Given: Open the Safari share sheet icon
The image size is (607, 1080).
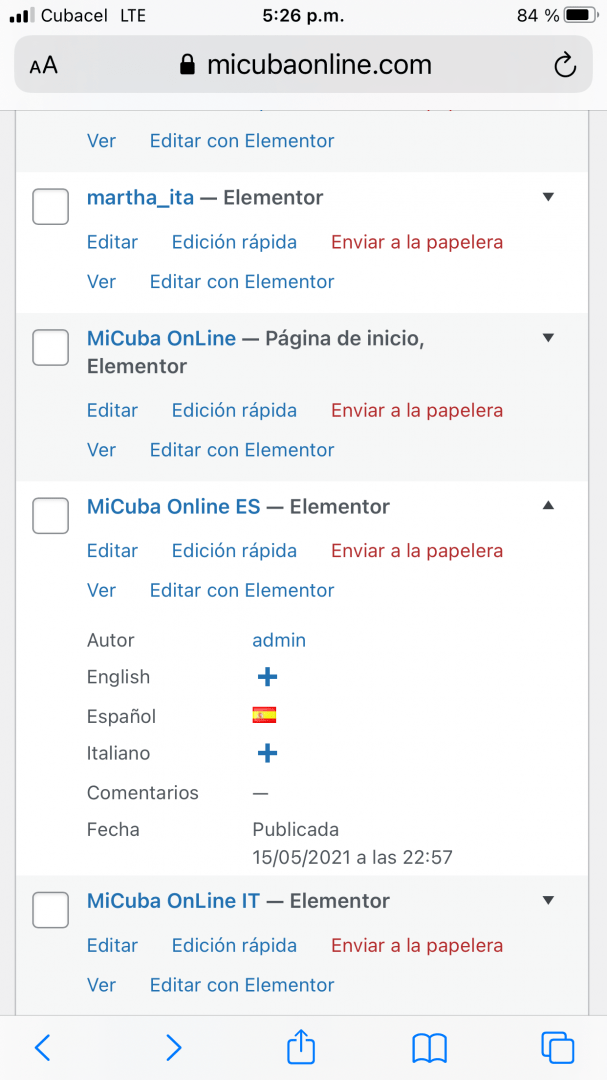Looking at the screenshot, I should point(301,1046).
